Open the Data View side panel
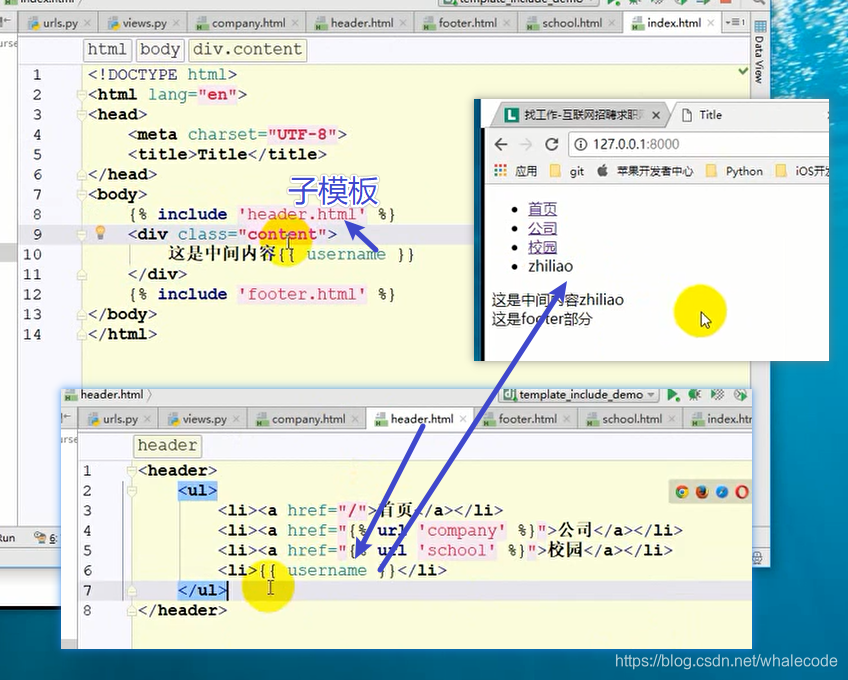 pyautogui.click(x=759, y=51)
